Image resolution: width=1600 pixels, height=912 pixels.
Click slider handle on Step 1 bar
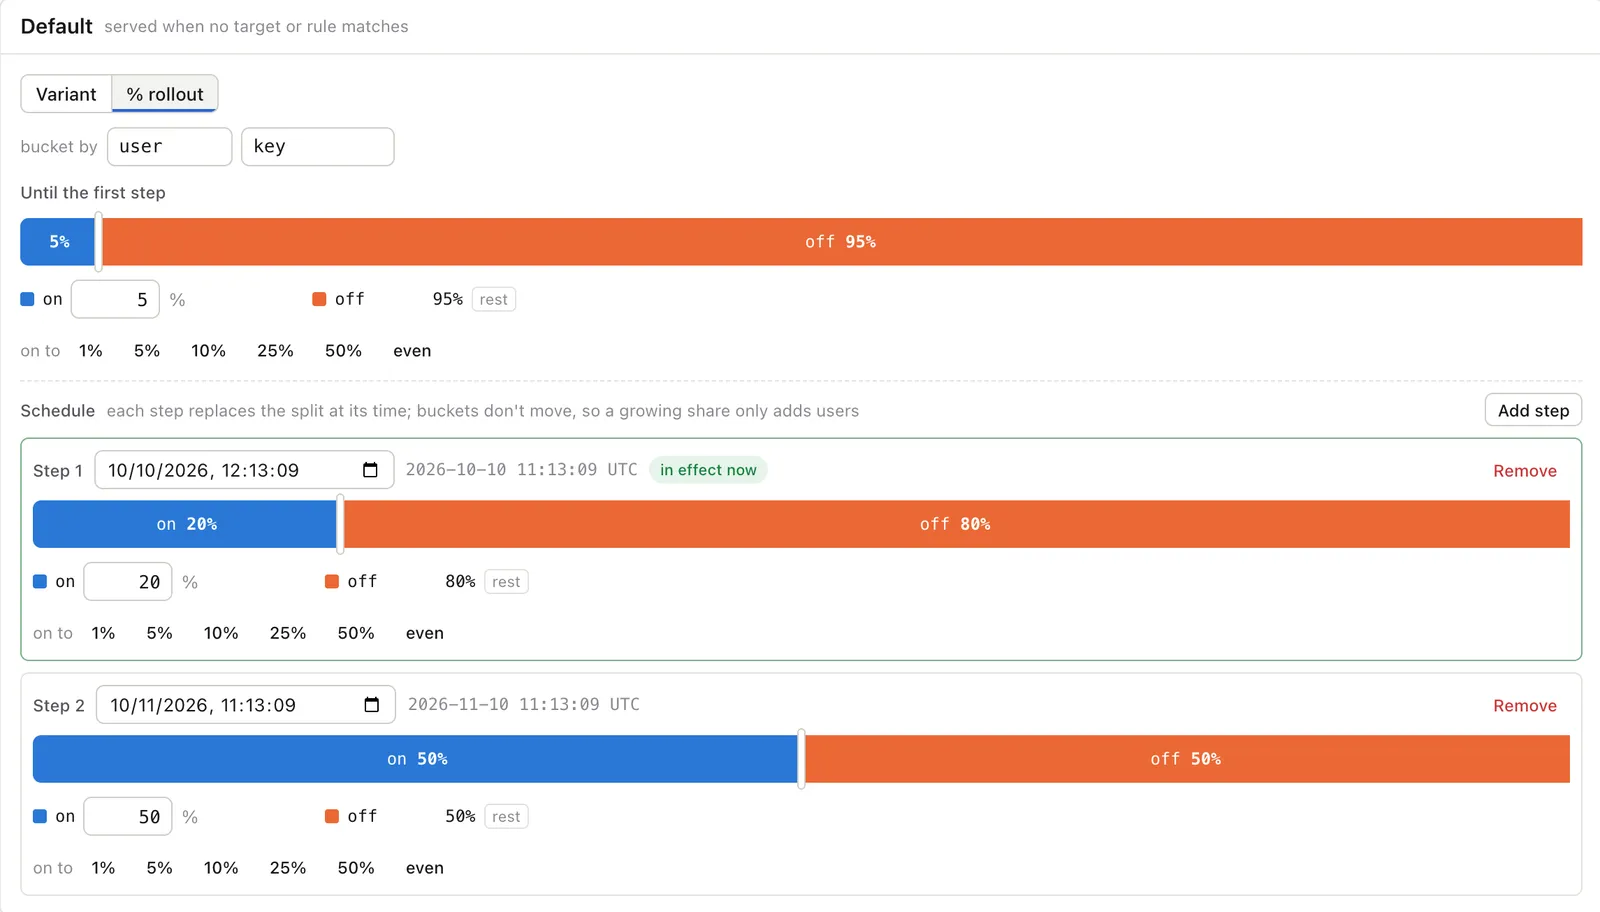point(340,524)
